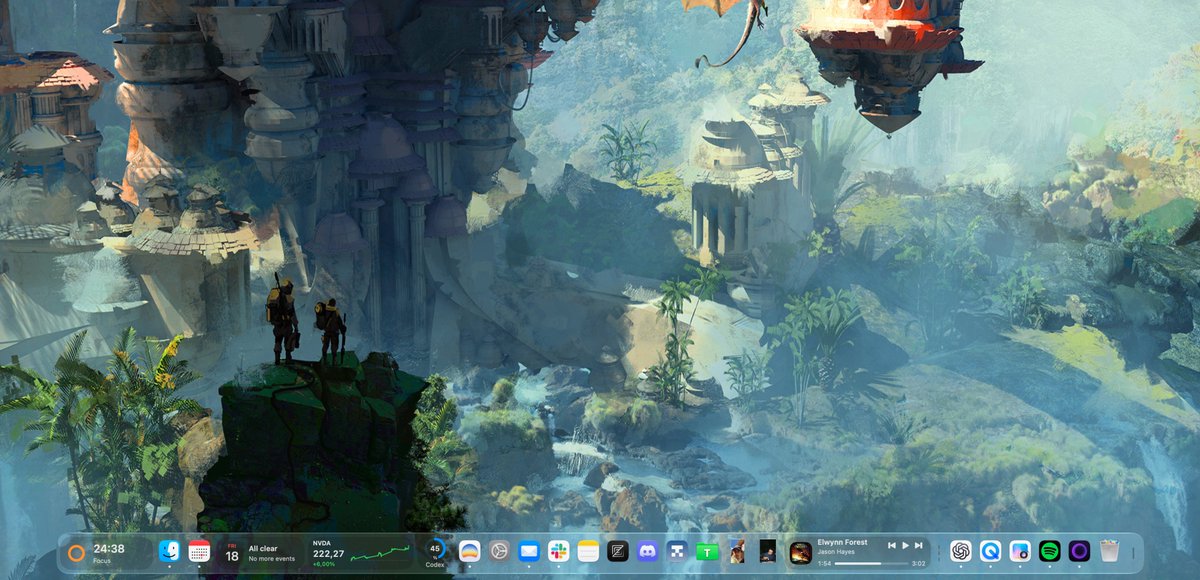Click the 222,27 stock price
The width and height of the screenshot is (1200, 580).
[328, 553]
